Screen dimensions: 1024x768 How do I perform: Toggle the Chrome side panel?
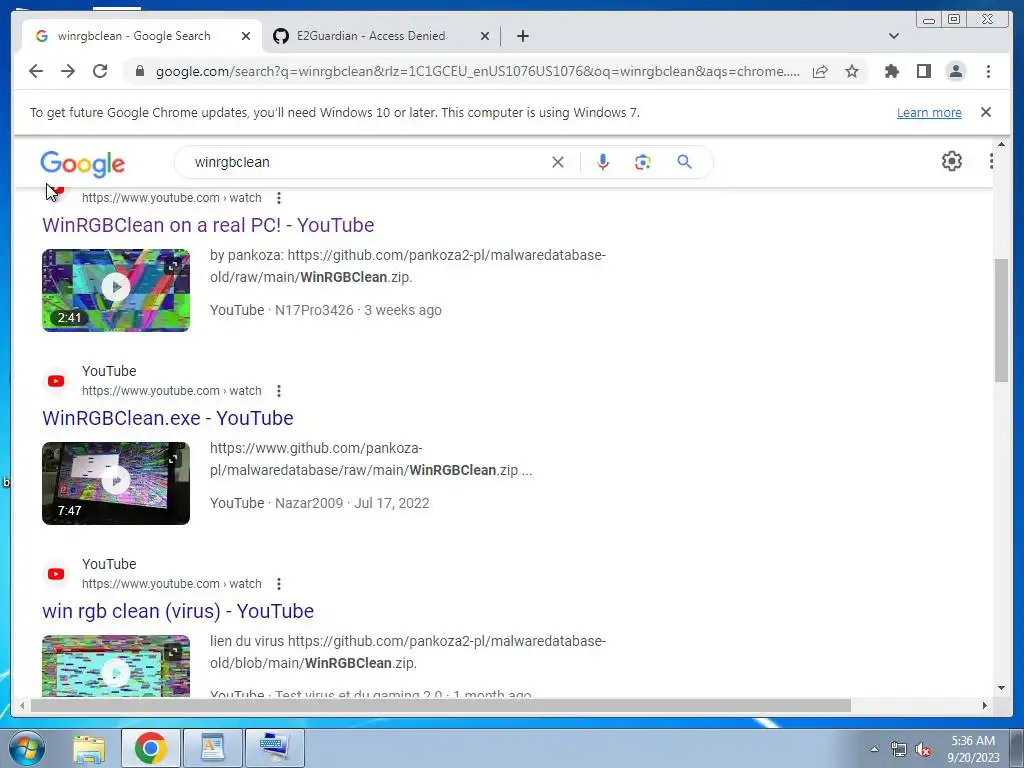point(923,71)
